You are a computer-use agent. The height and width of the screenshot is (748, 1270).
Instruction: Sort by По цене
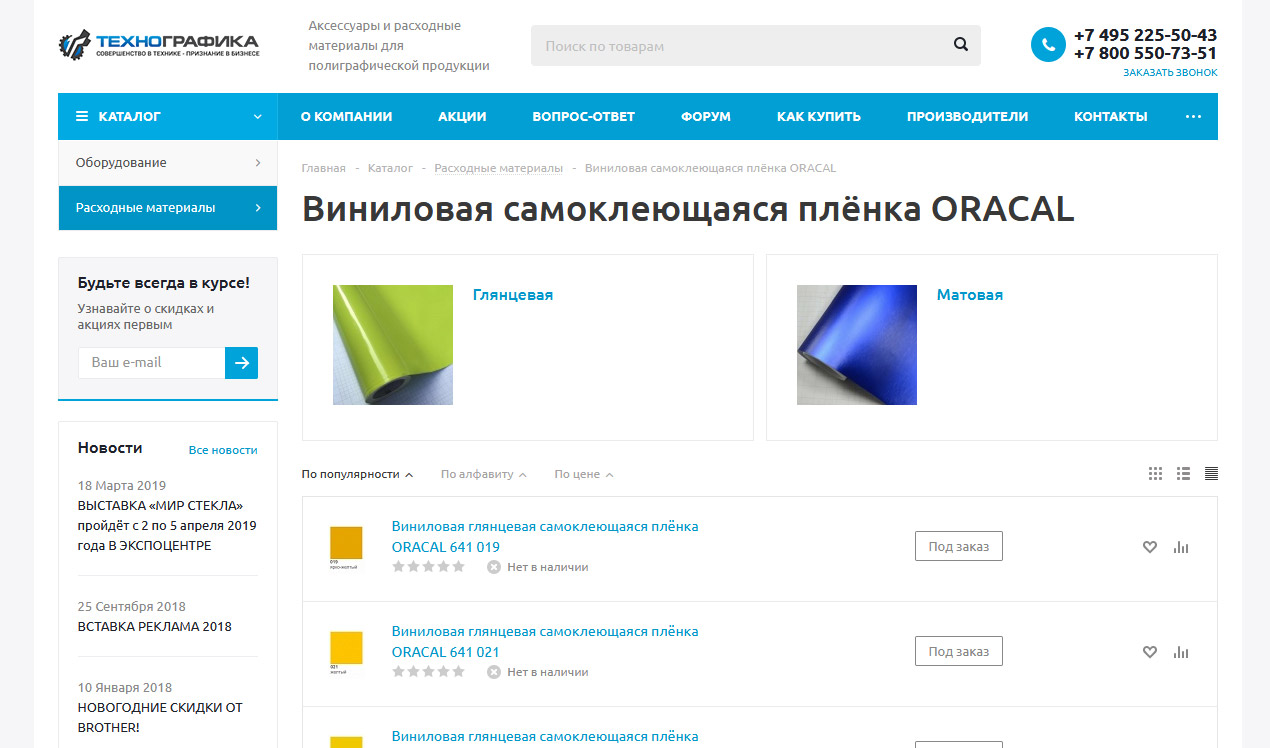tap(584, 474)
